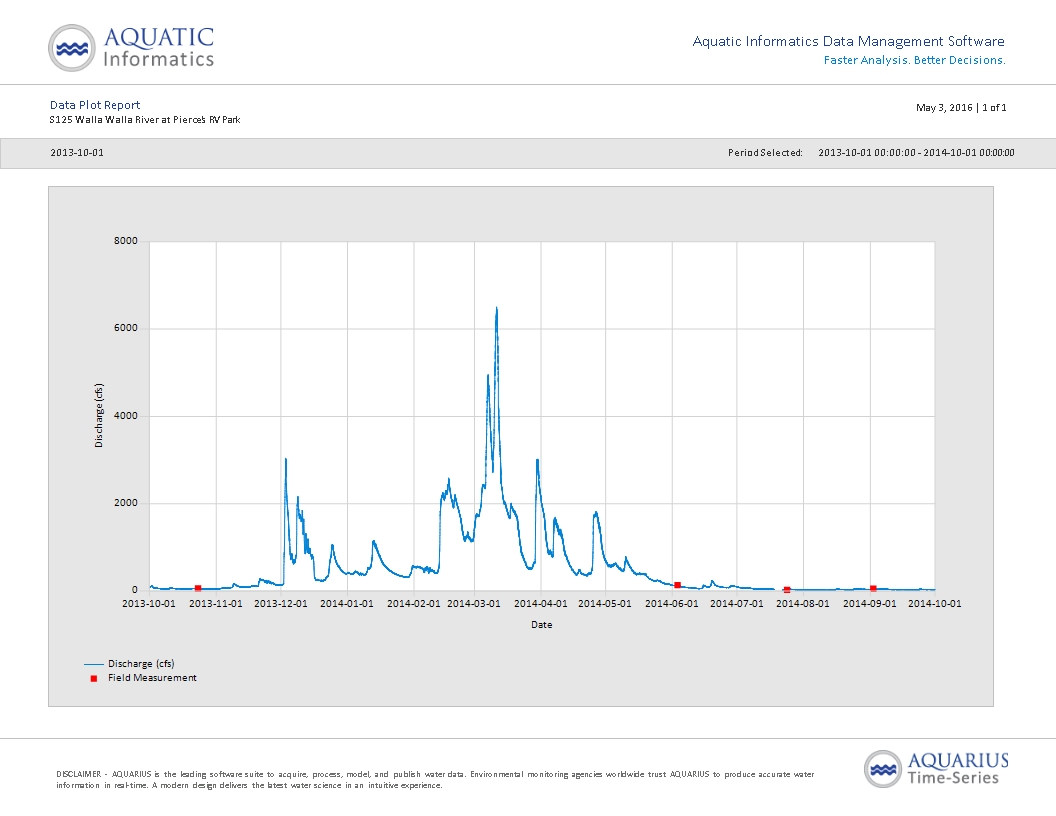Screen dimensions: 1056x816
Task: Click the '2013-10-01' date in the gray bar
Action: point(77,153)
